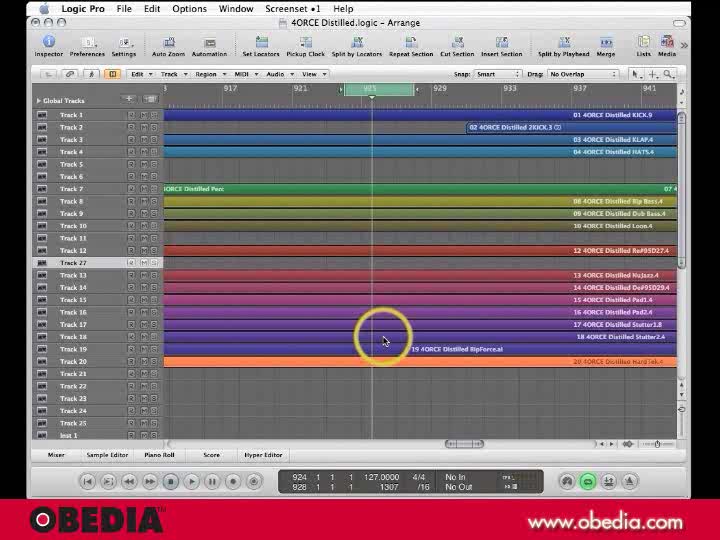Click the stop transport button

[x=171, y=481]
